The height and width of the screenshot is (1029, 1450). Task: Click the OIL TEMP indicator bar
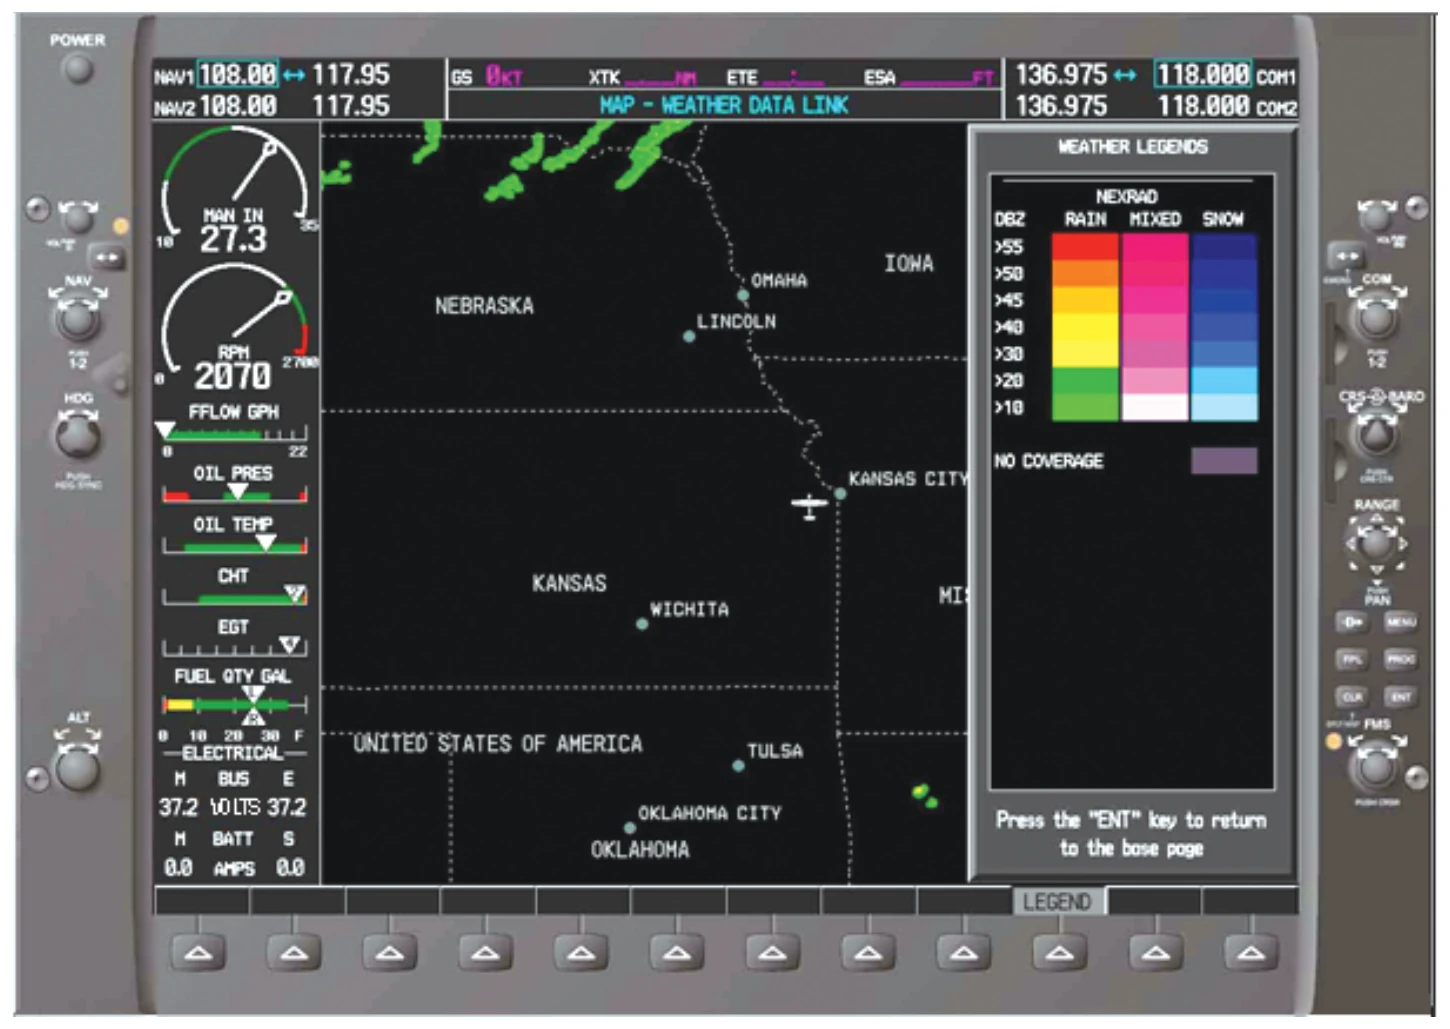[x=235, y=545]
